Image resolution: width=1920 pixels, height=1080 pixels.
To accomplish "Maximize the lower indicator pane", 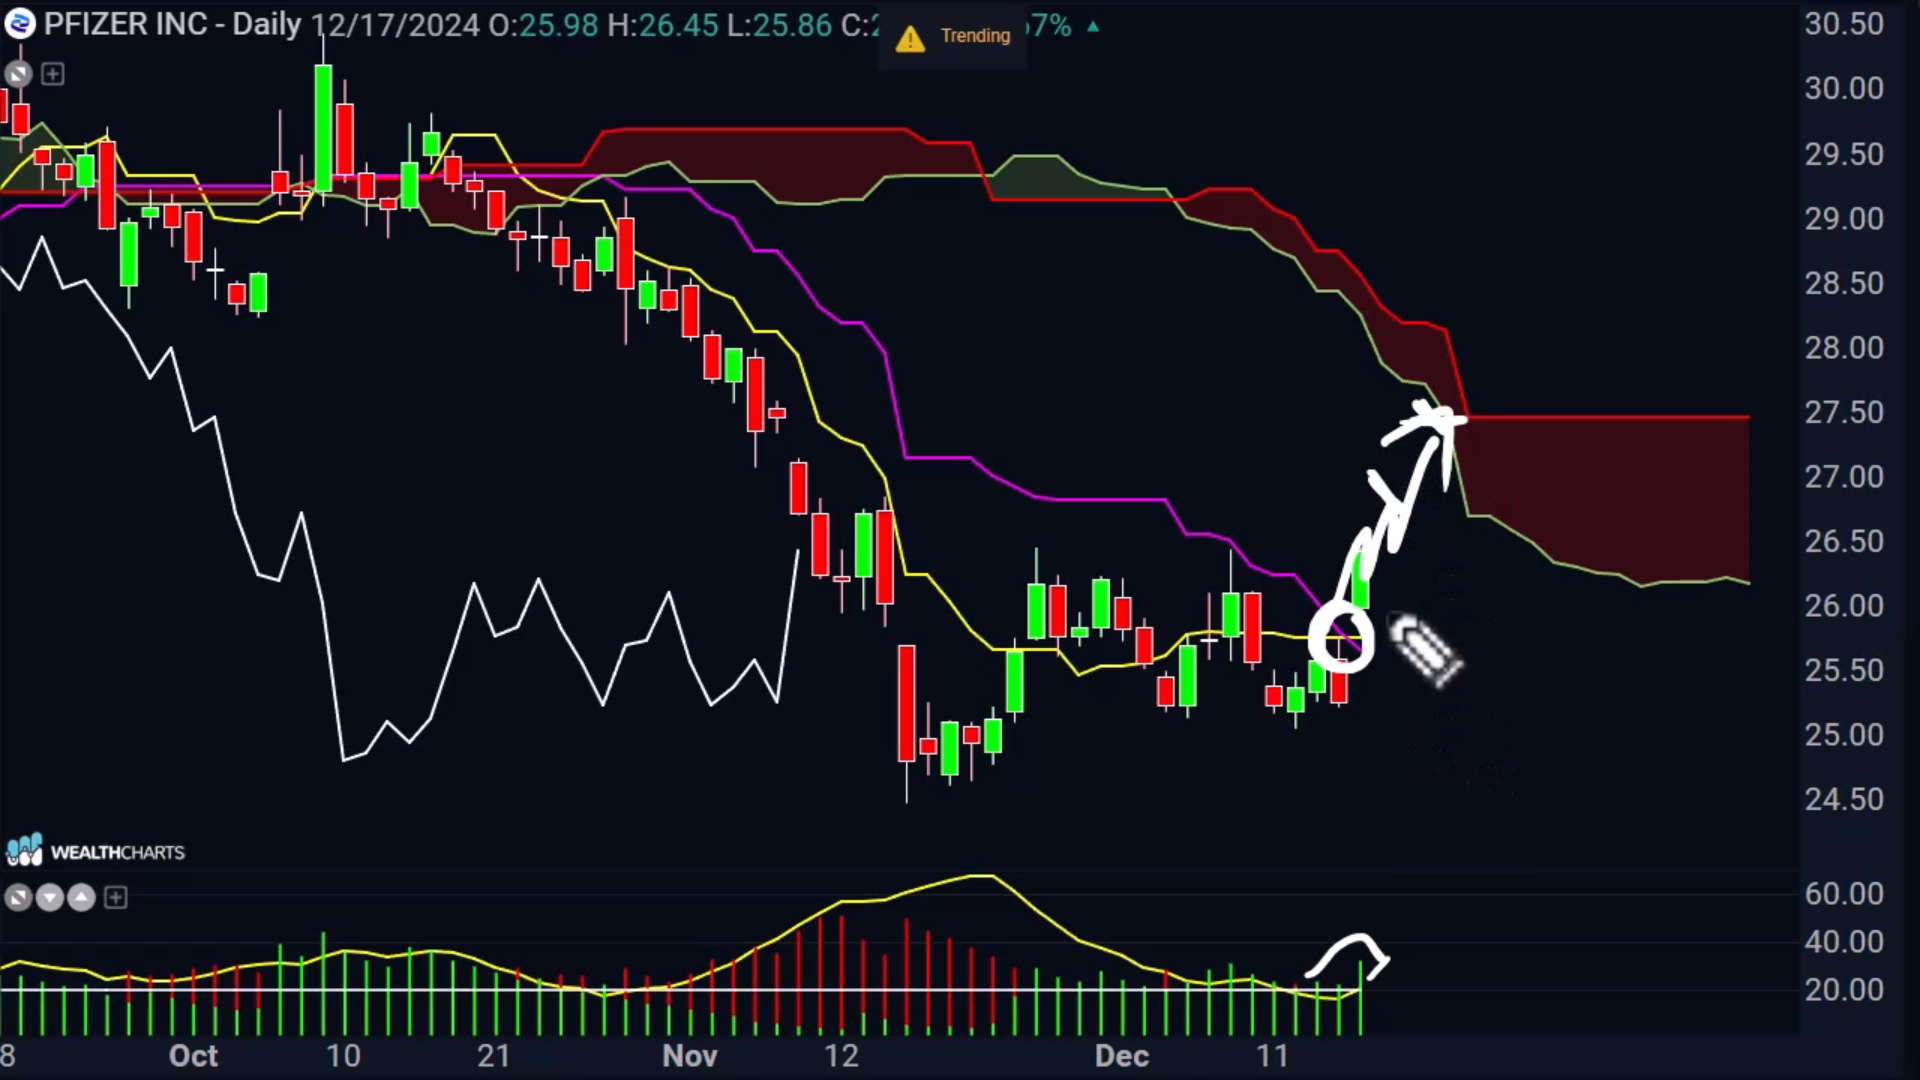I will [x=18, y=898].
